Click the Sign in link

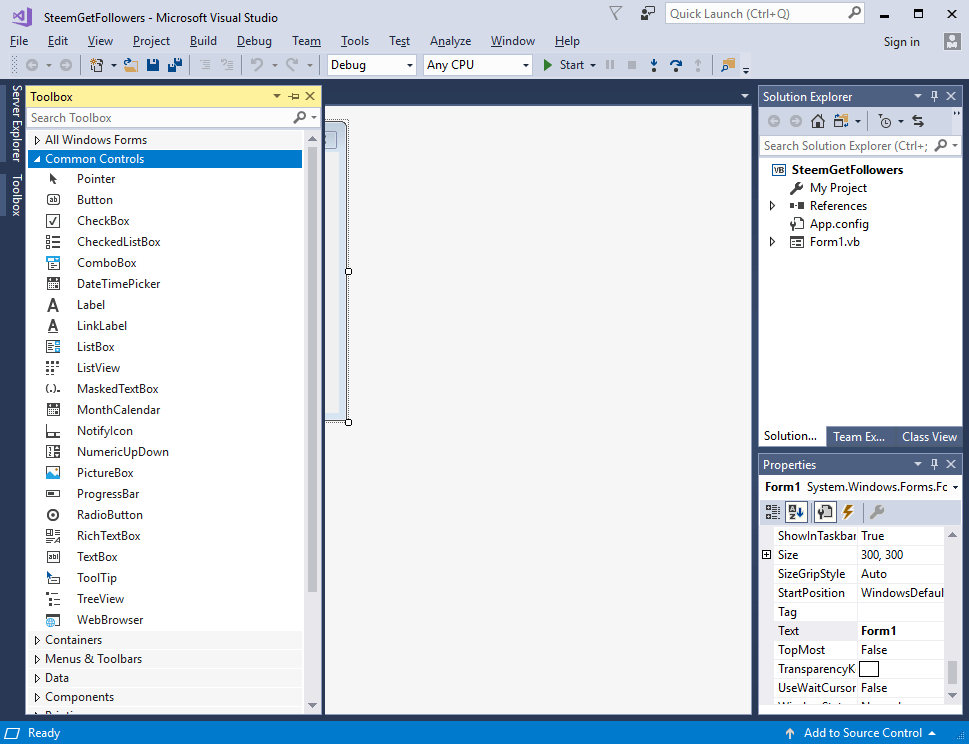pos(902,42)
